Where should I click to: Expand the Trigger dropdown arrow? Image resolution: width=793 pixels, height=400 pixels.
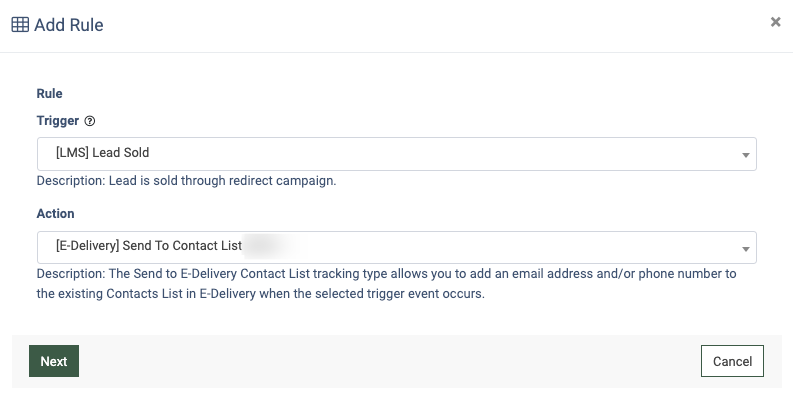click(746, 155)
